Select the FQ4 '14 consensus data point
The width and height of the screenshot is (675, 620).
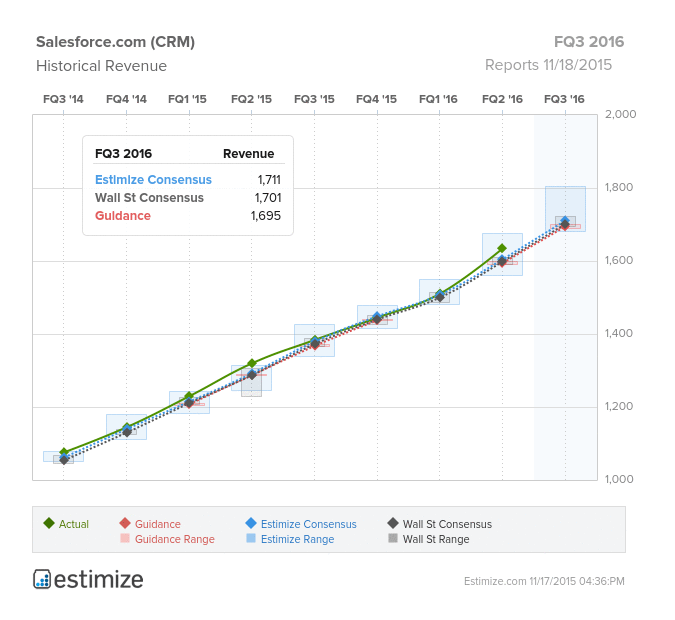pos(127,431)
